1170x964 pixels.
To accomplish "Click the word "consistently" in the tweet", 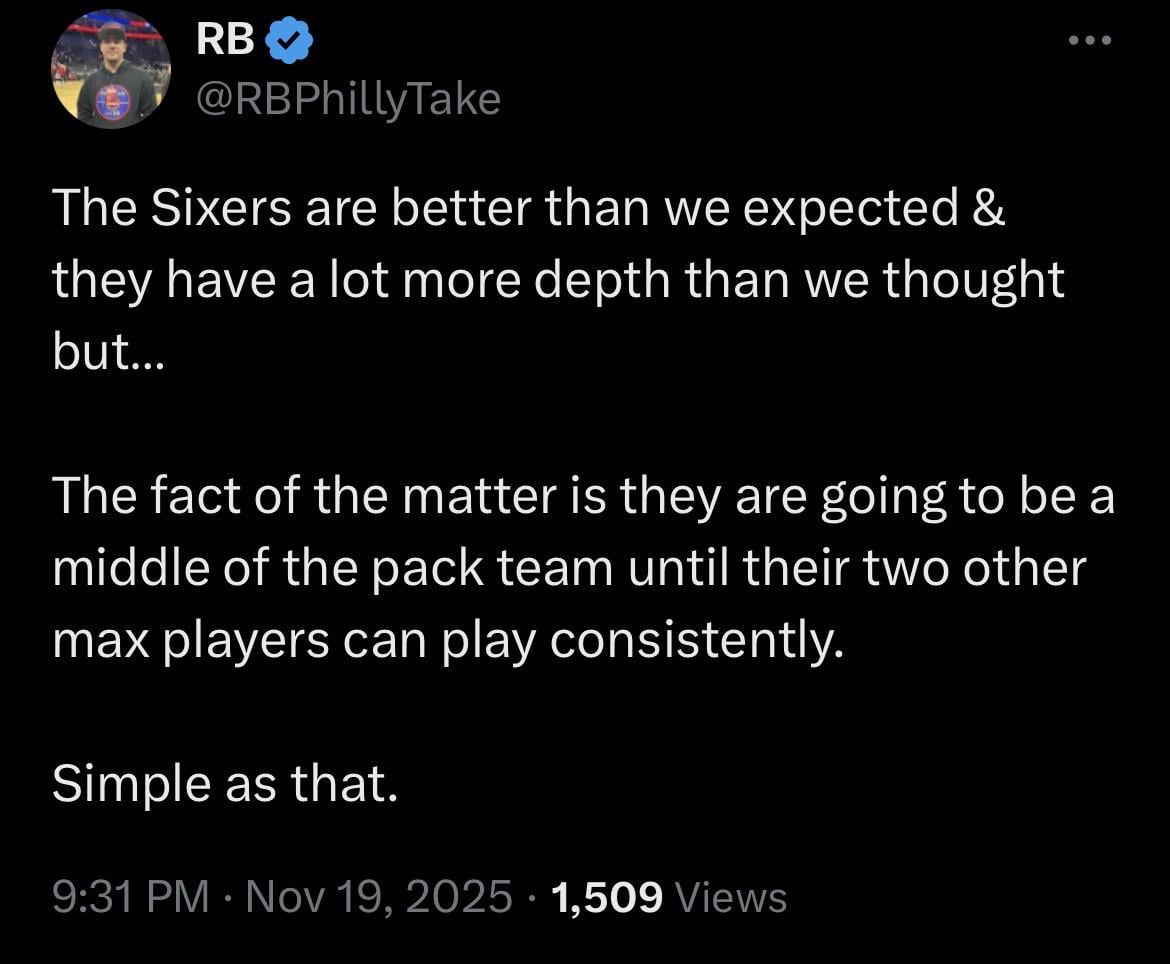I will click(x=691, y=640).
